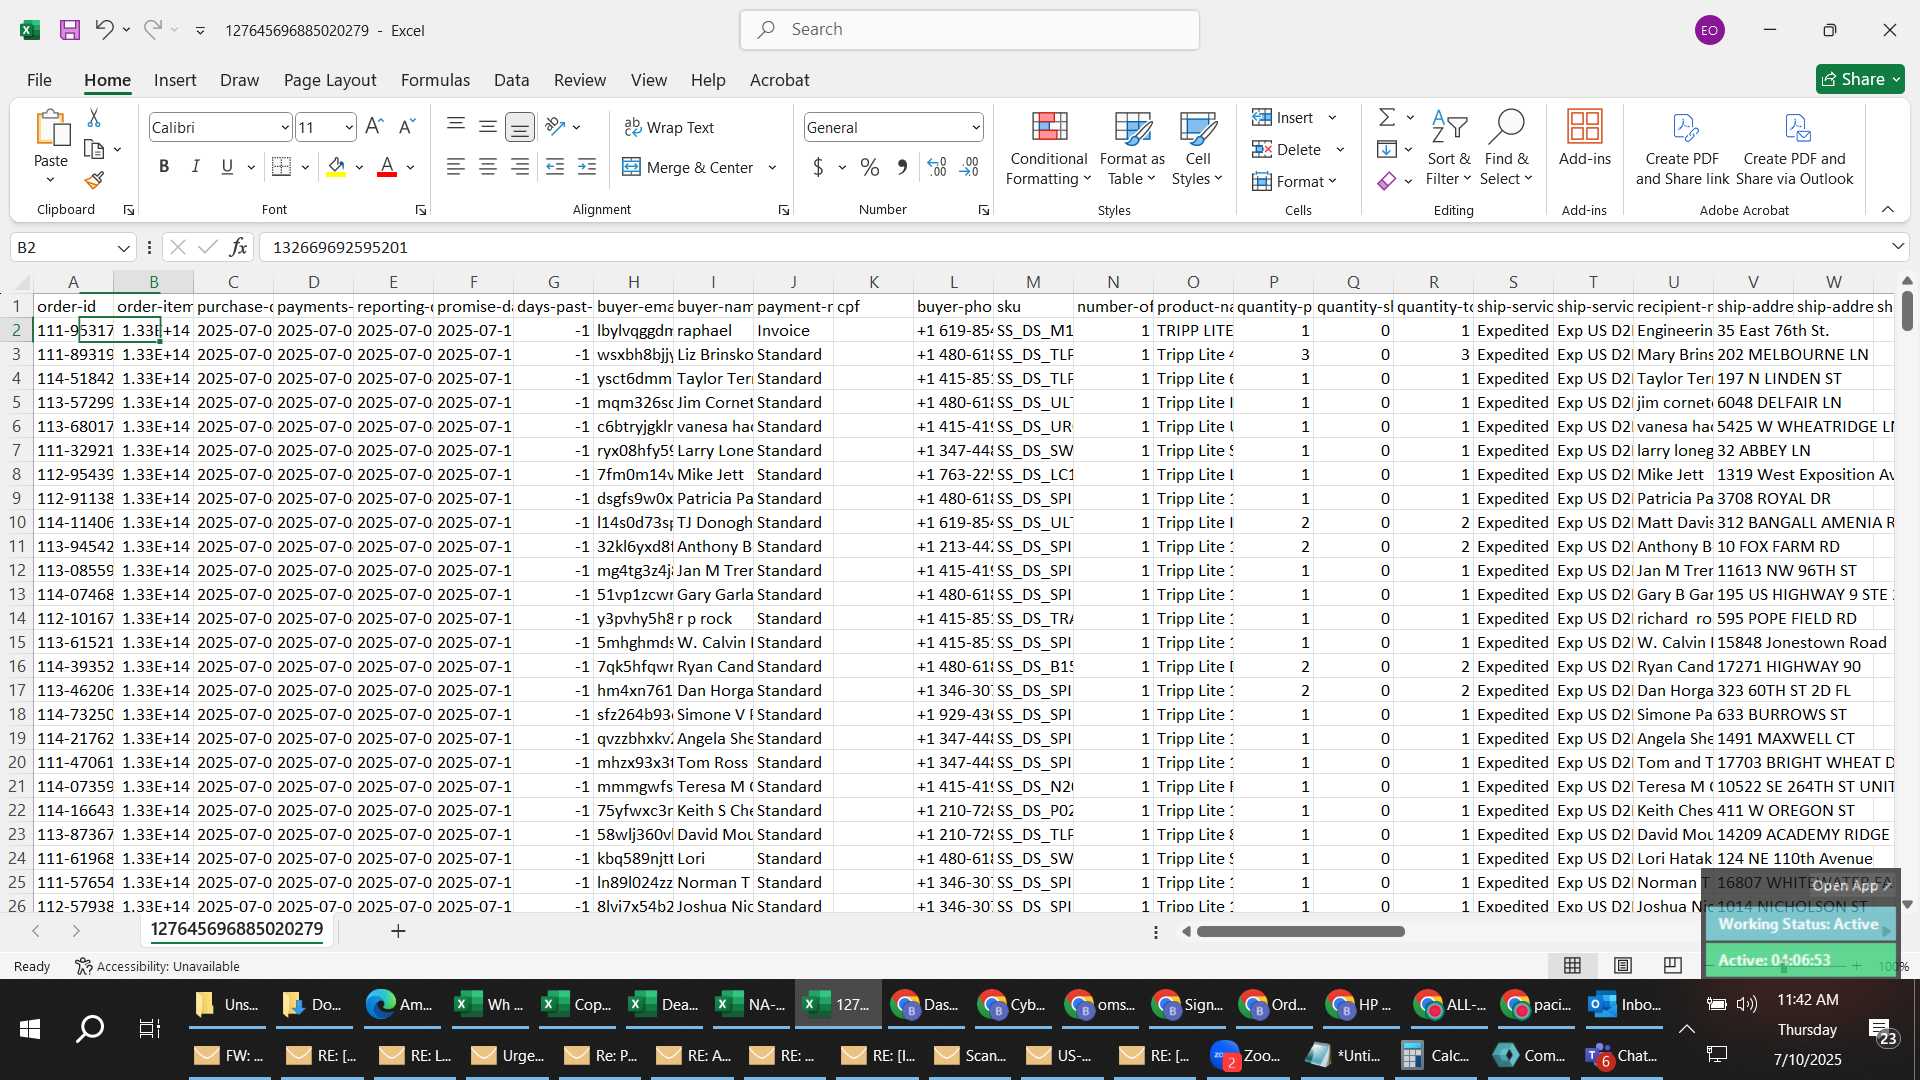
Task: Click the green Share button
Action: coord(1860,79)
